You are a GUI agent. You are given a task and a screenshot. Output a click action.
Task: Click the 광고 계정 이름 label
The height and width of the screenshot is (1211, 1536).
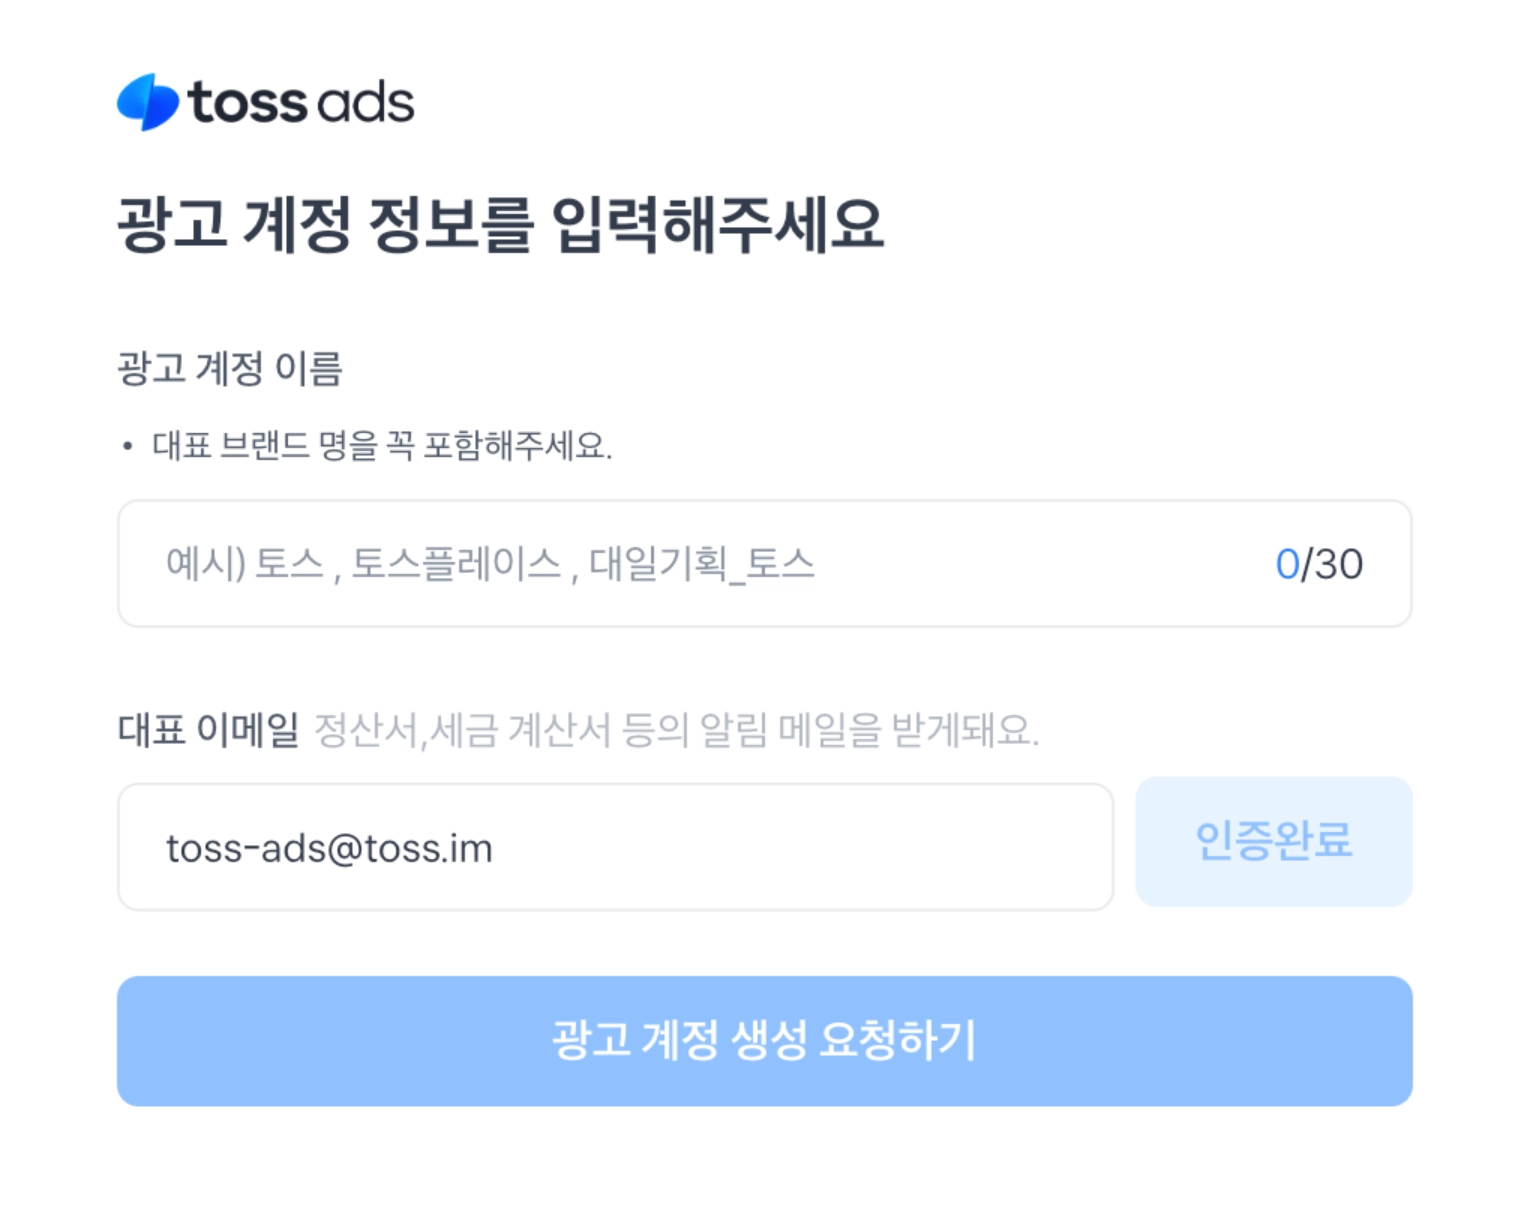(230, 369)
